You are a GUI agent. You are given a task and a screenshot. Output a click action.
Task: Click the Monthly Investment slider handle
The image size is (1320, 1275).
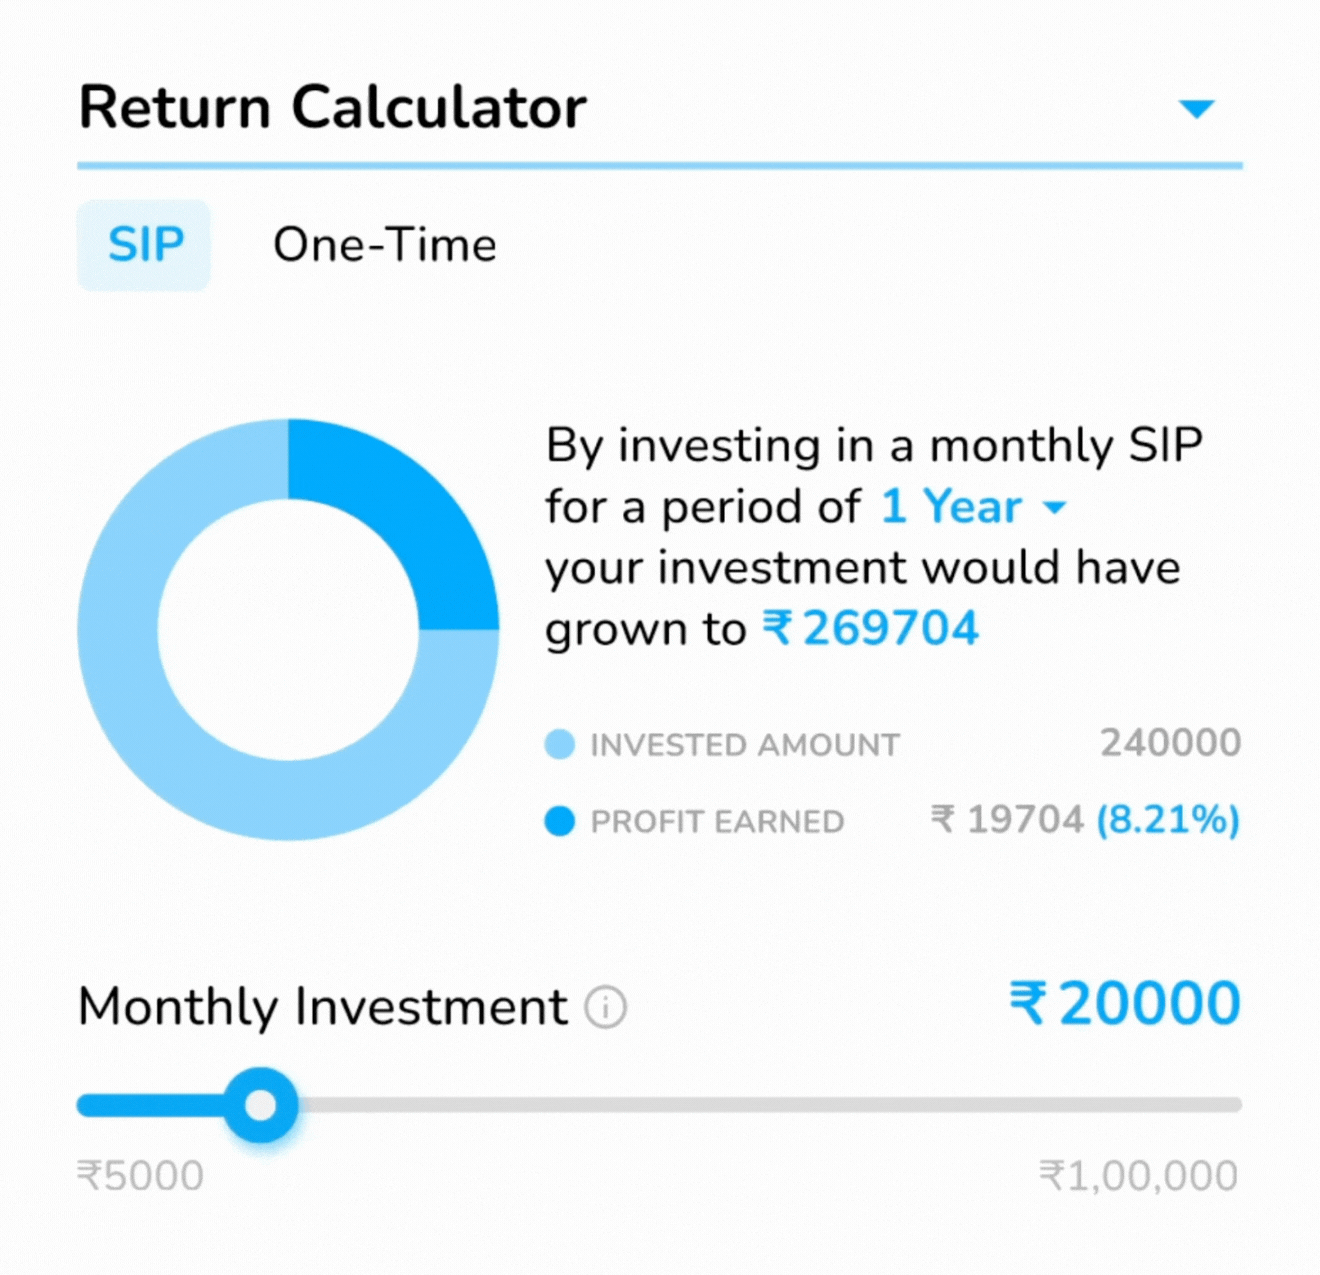pos(261,1105)
